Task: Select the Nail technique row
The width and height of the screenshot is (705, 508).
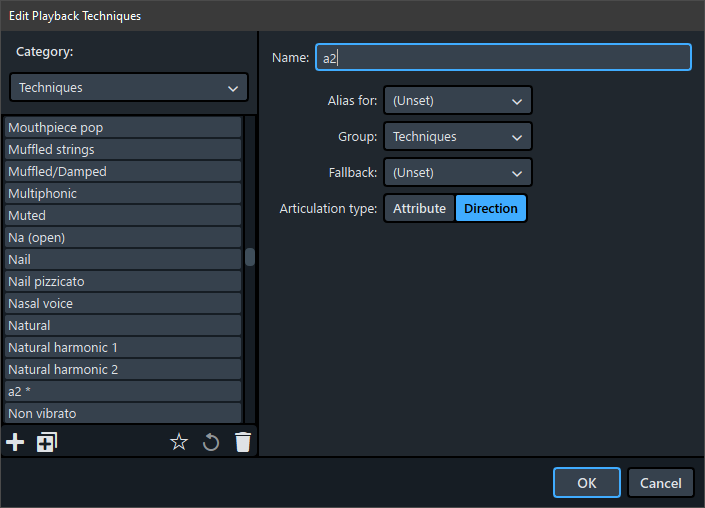Action: [123, 260]
